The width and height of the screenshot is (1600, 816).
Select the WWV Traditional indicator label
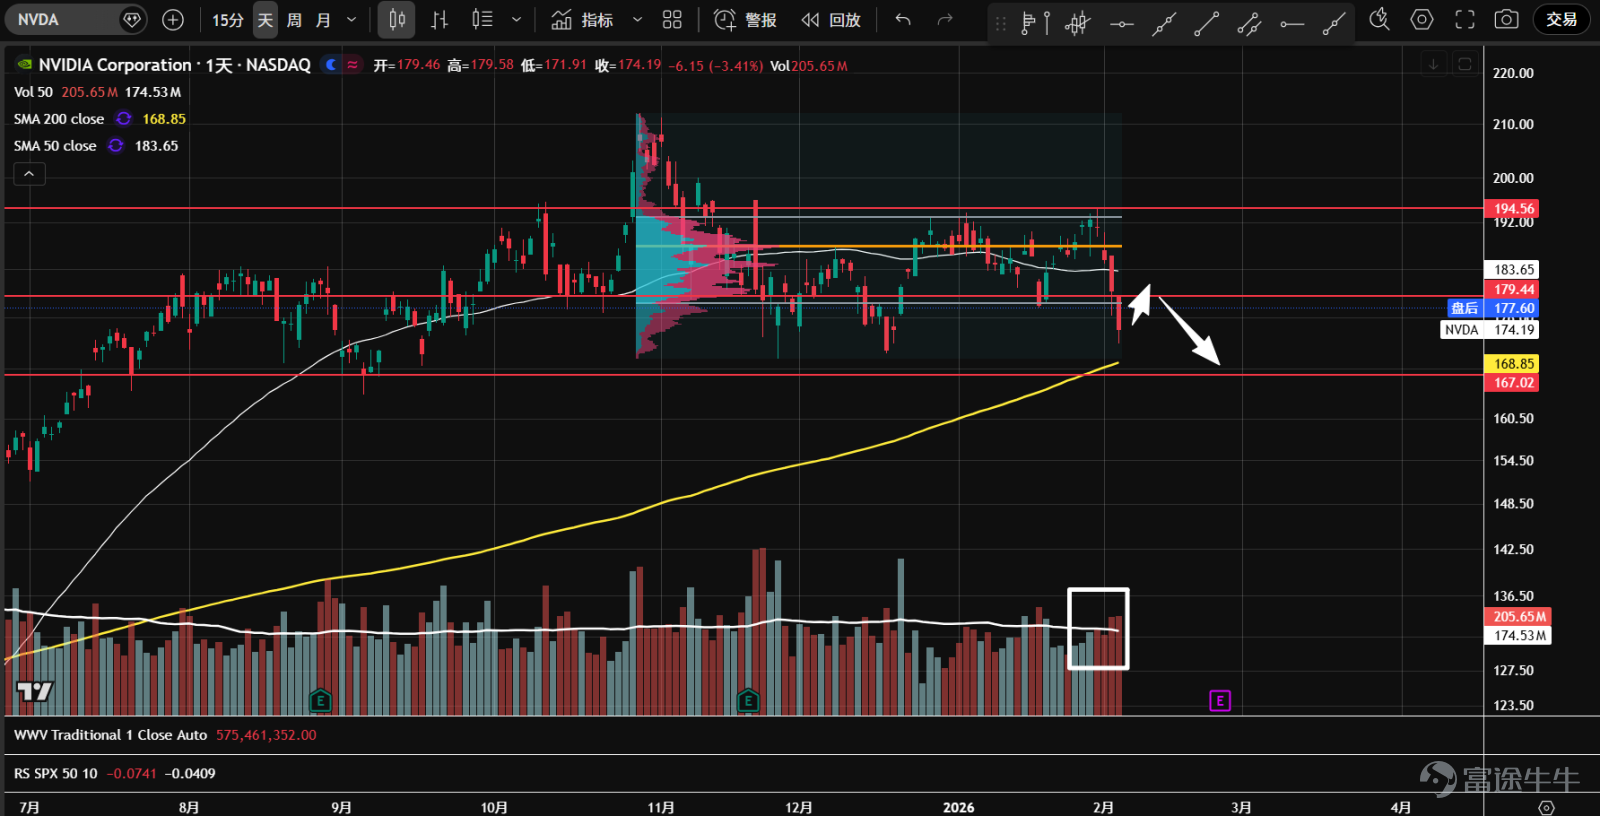[x=110, y=735]
